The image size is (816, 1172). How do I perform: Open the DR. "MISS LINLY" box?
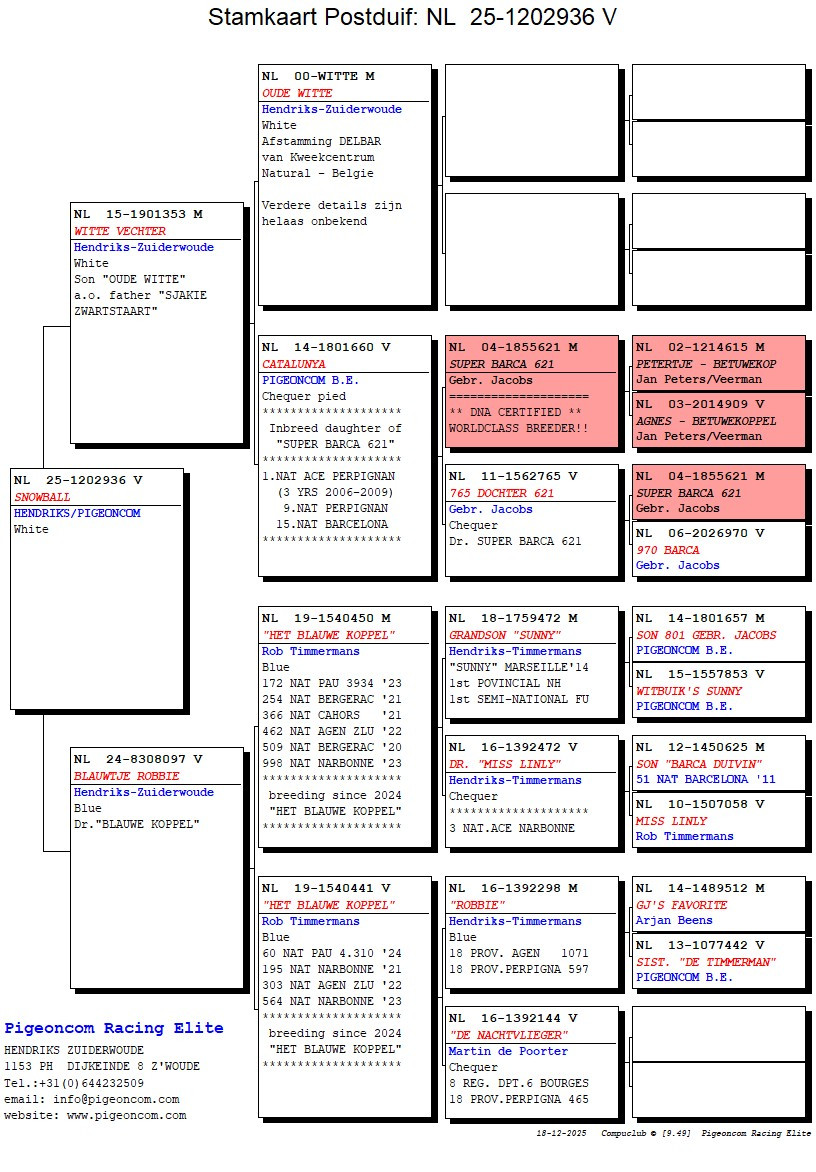(x=531, y=790)
